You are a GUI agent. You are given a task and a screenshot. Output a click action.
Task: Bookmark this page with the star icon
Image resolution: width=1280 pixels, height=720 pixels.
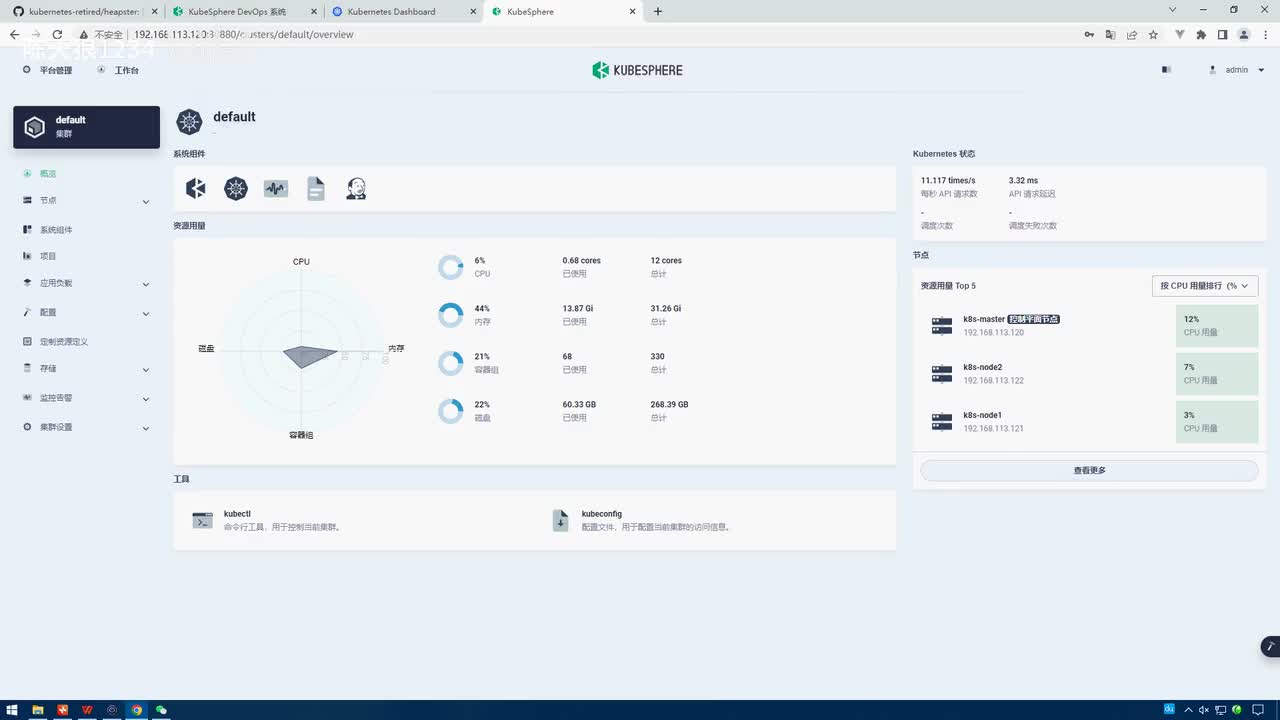click(x=1153, y=34)
